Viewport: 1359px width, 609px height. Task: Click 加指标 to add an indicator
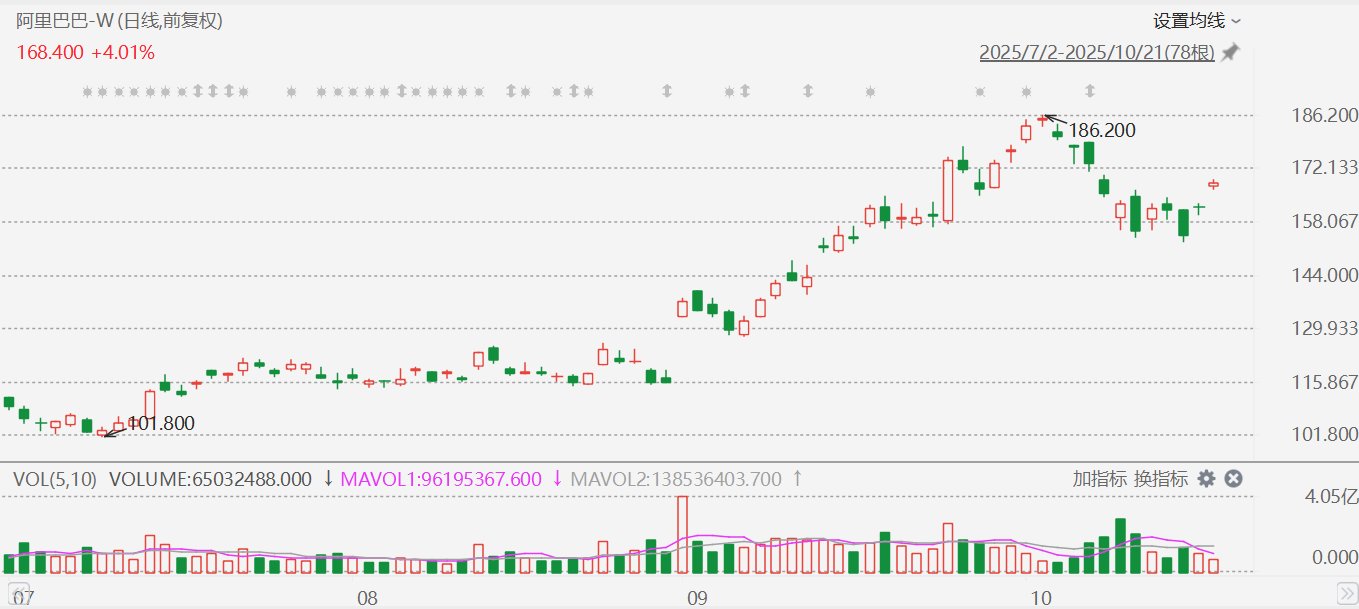coord(1099,479)
